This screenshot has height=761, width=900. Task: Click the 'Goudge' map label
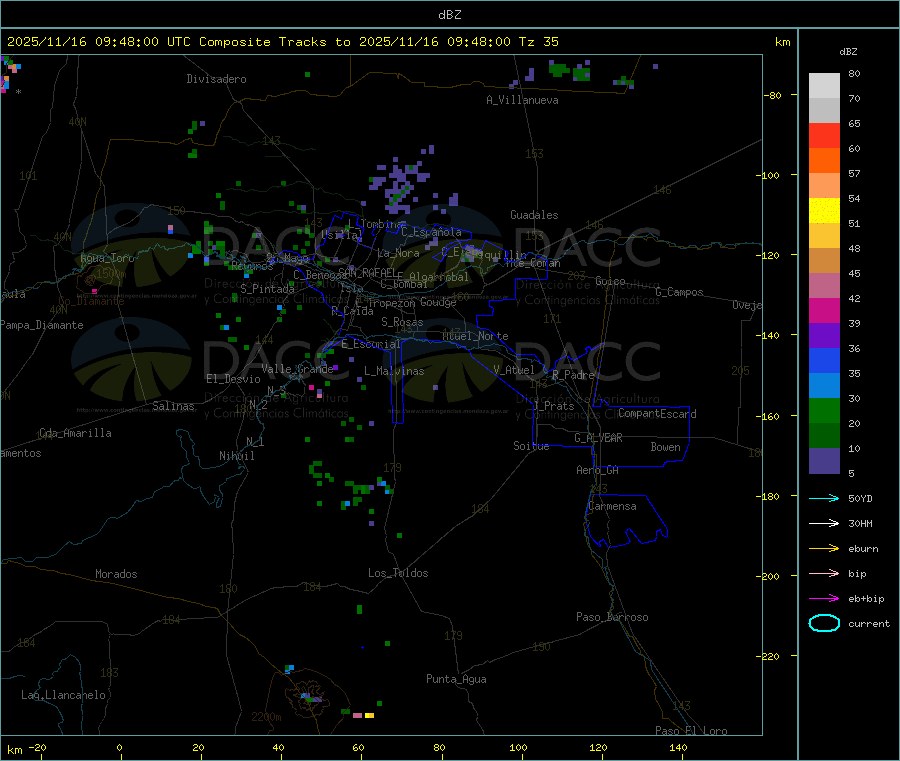tap(438, 302)
